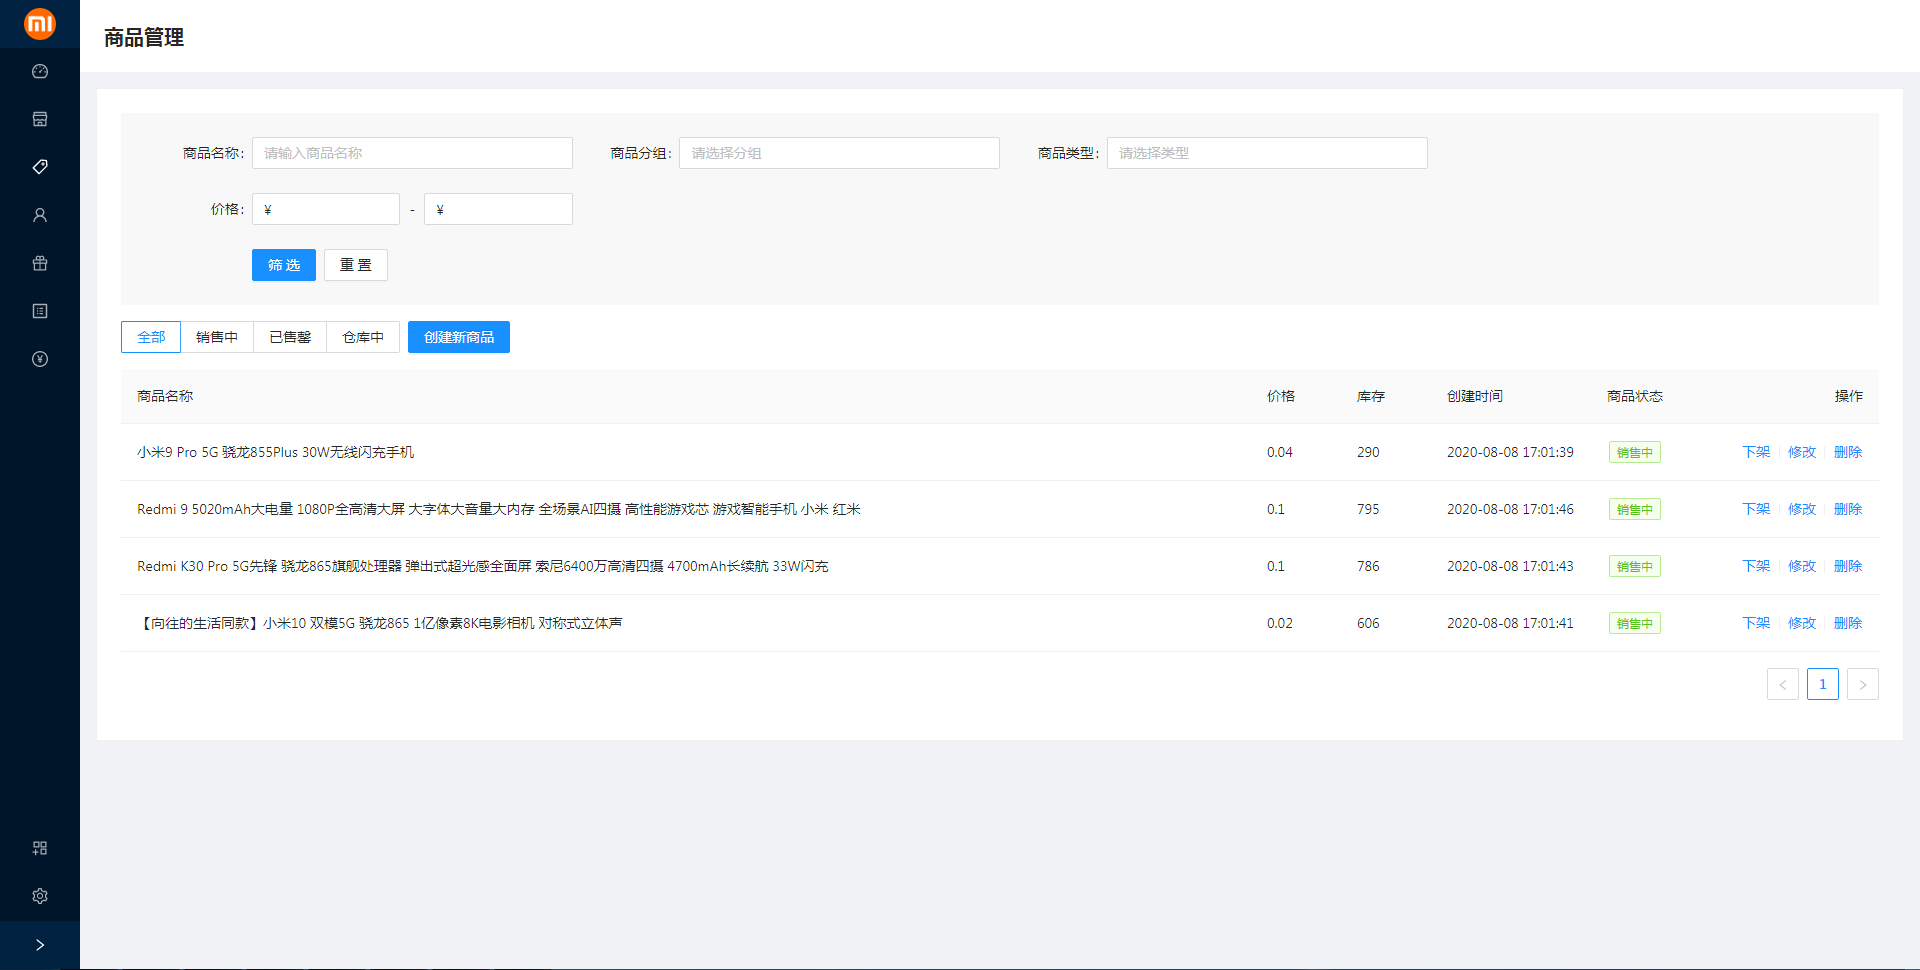This screenshot has width=1920, height=970.
Task: Click price value 0.04
Action: point(1280,452)
